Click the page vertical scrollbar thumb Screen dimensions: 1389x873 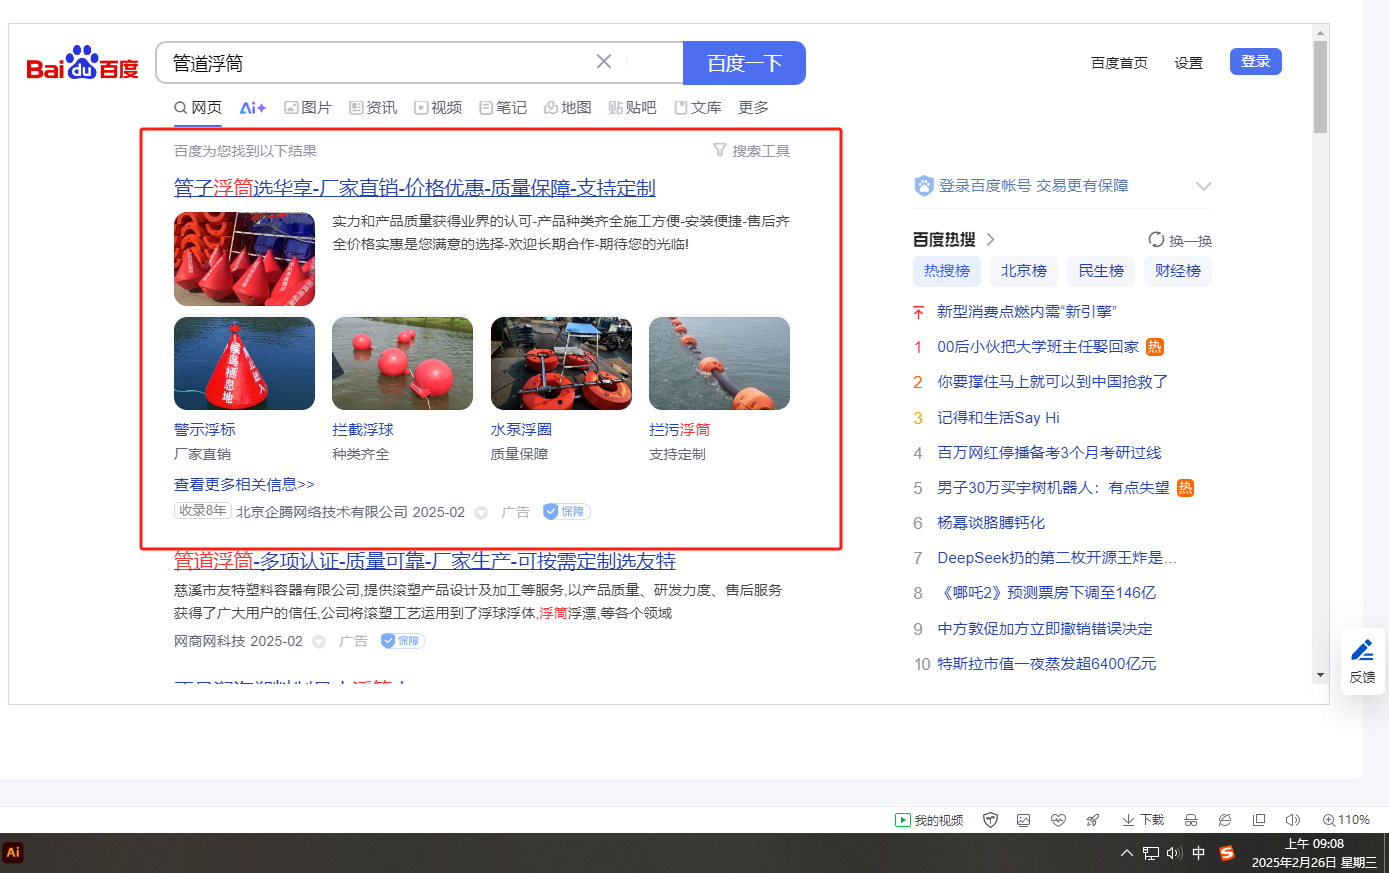point(1320,87)
